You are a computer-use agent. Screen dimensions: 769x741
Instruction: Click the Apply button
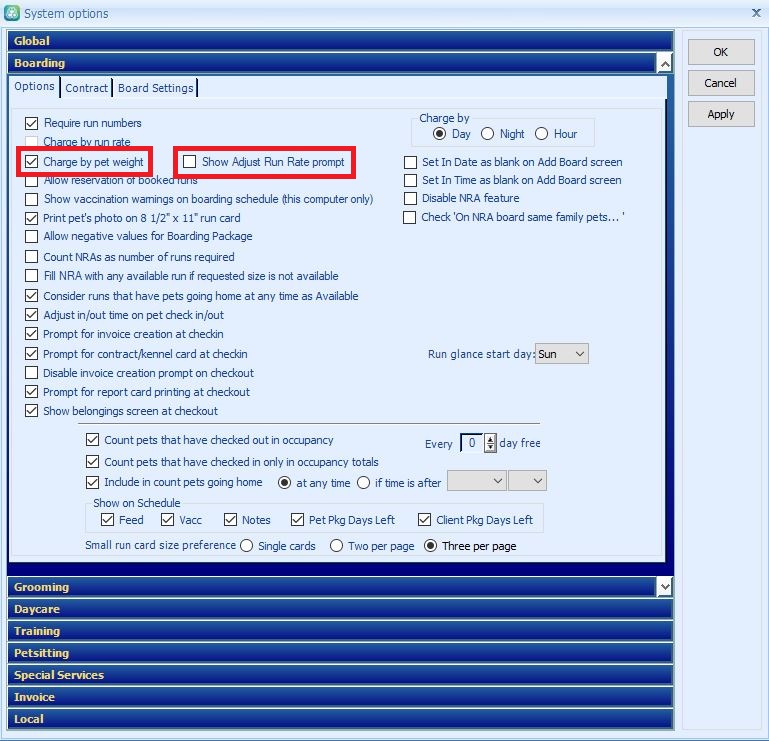point(720,114)
